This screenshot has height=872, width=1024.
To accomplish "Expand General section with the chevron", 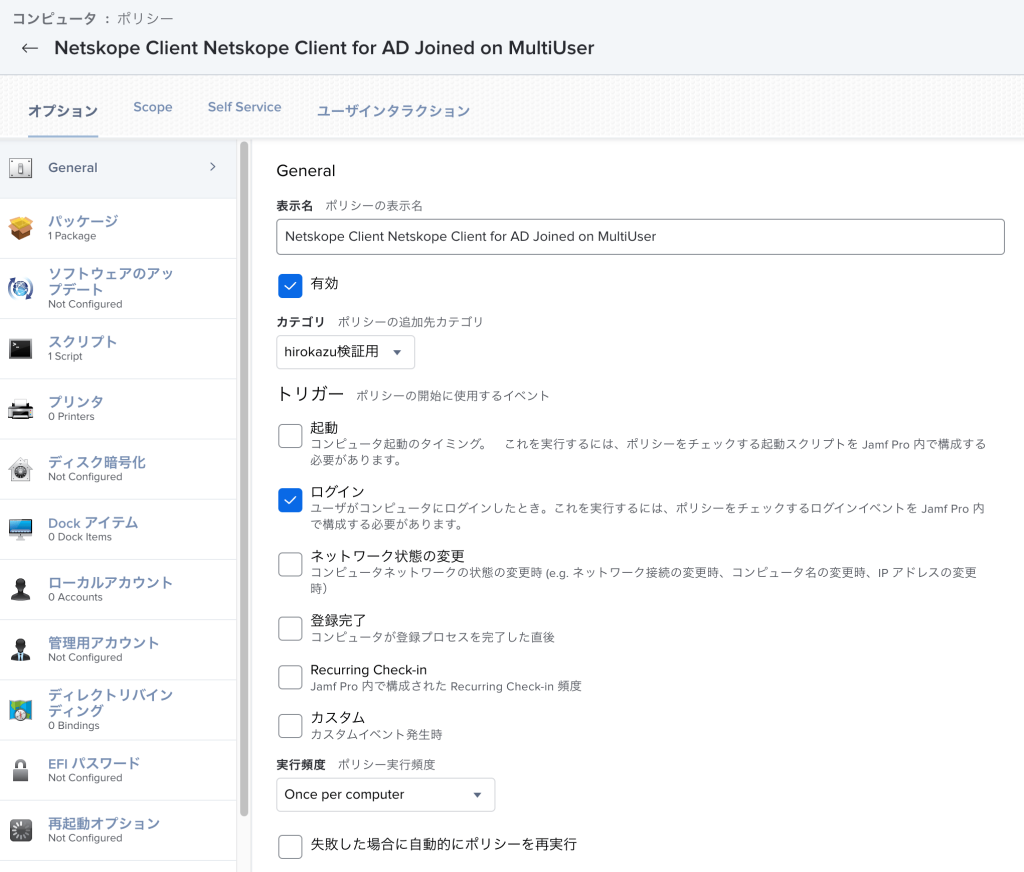I will [213, 167].
